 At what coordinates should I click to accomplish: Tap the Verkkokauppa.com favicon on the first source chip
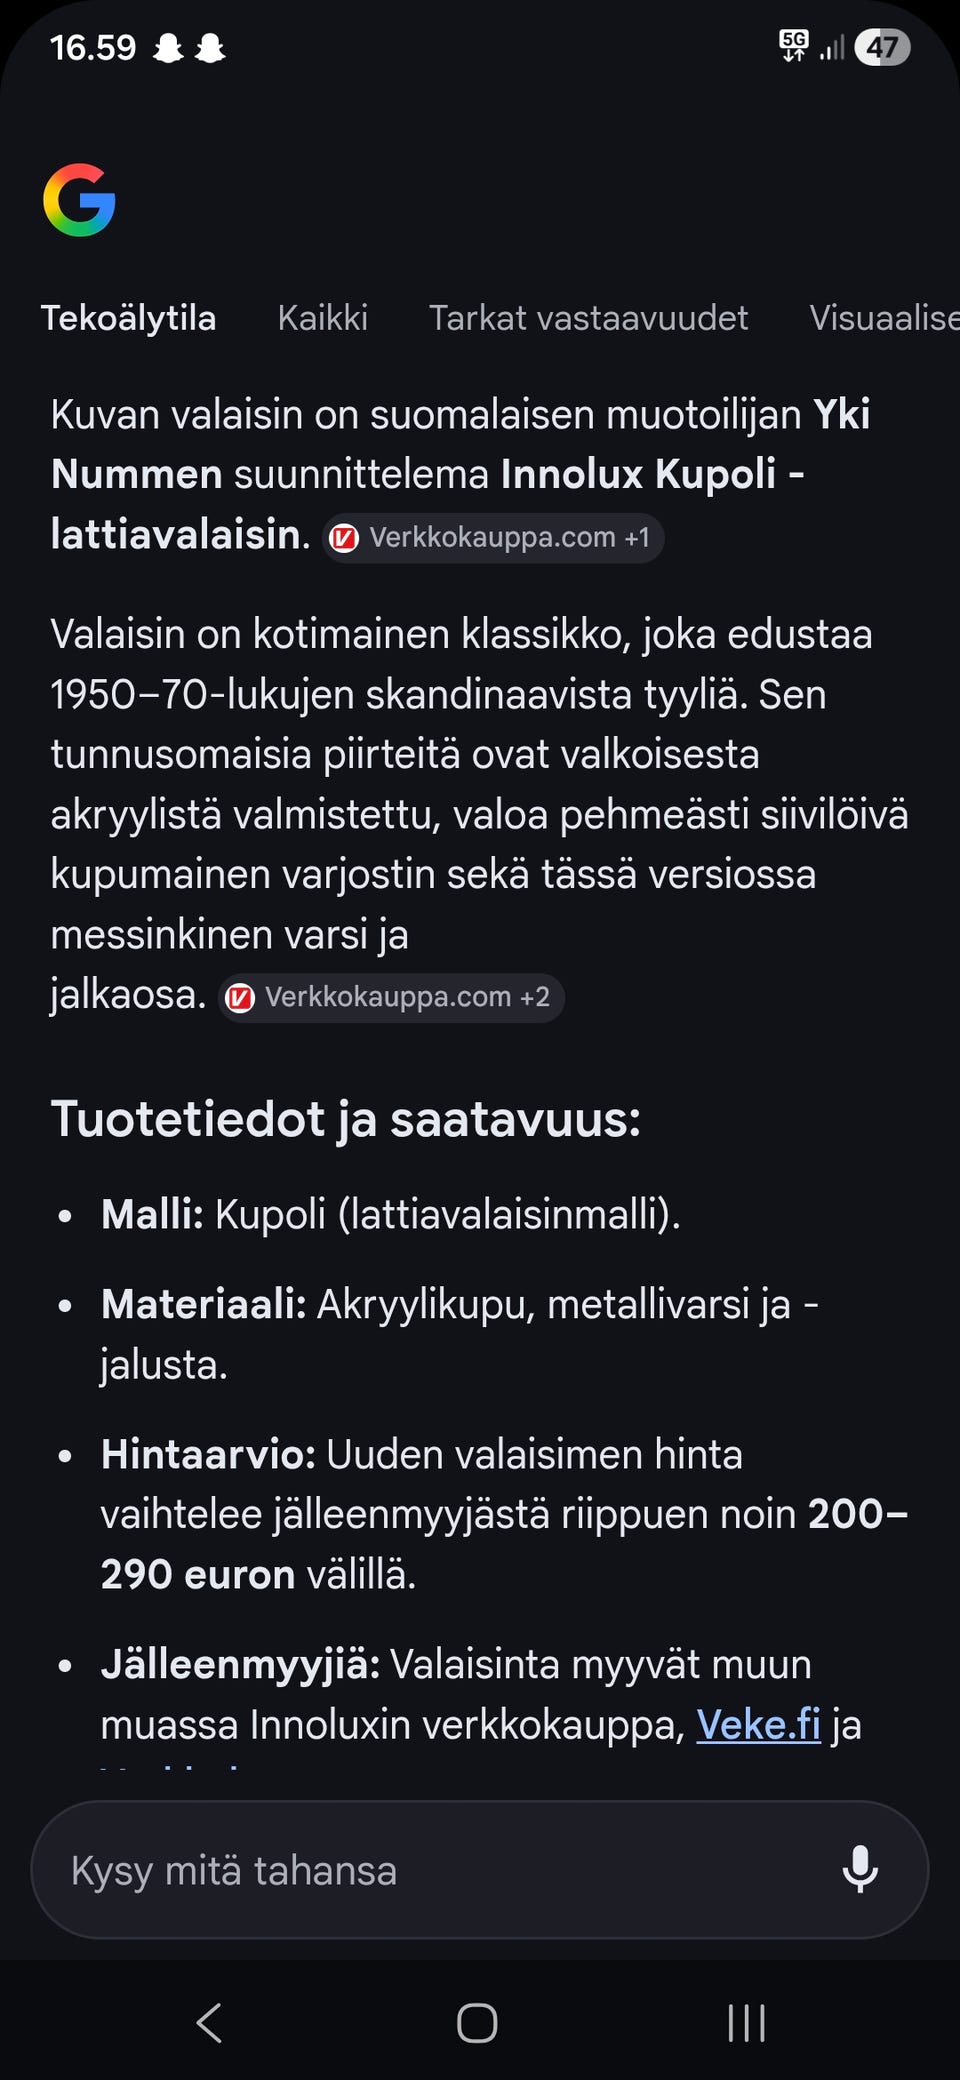click(345, 537)
